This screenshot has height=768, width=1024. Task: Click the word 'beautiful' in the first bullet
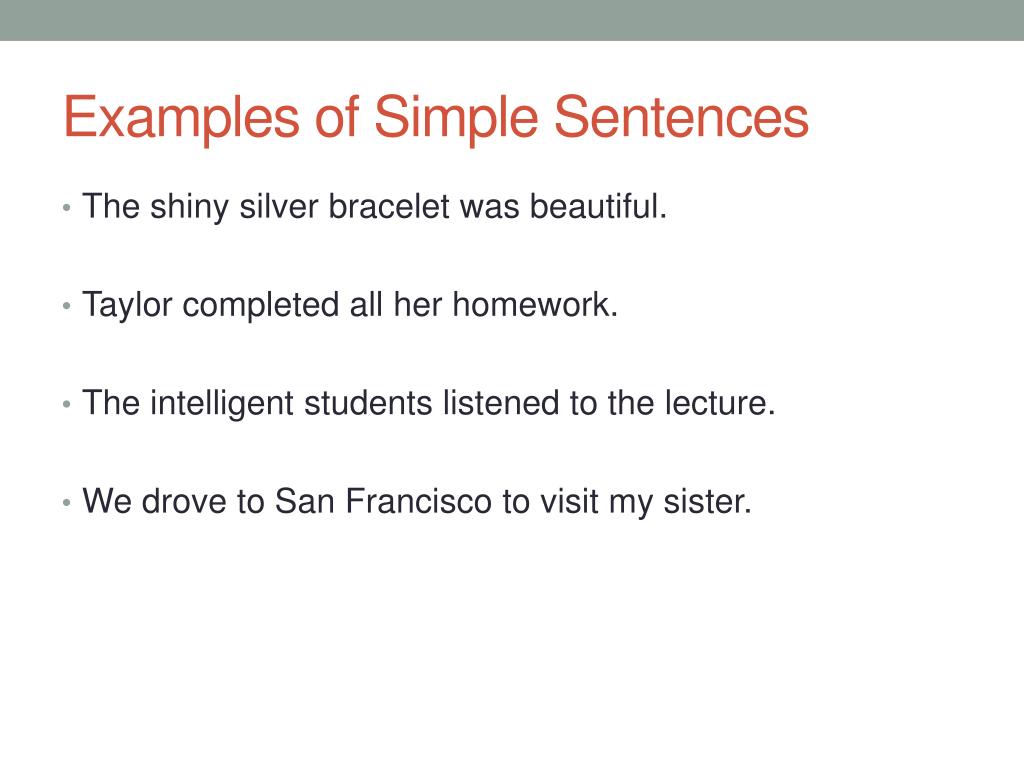pos(594,206)
